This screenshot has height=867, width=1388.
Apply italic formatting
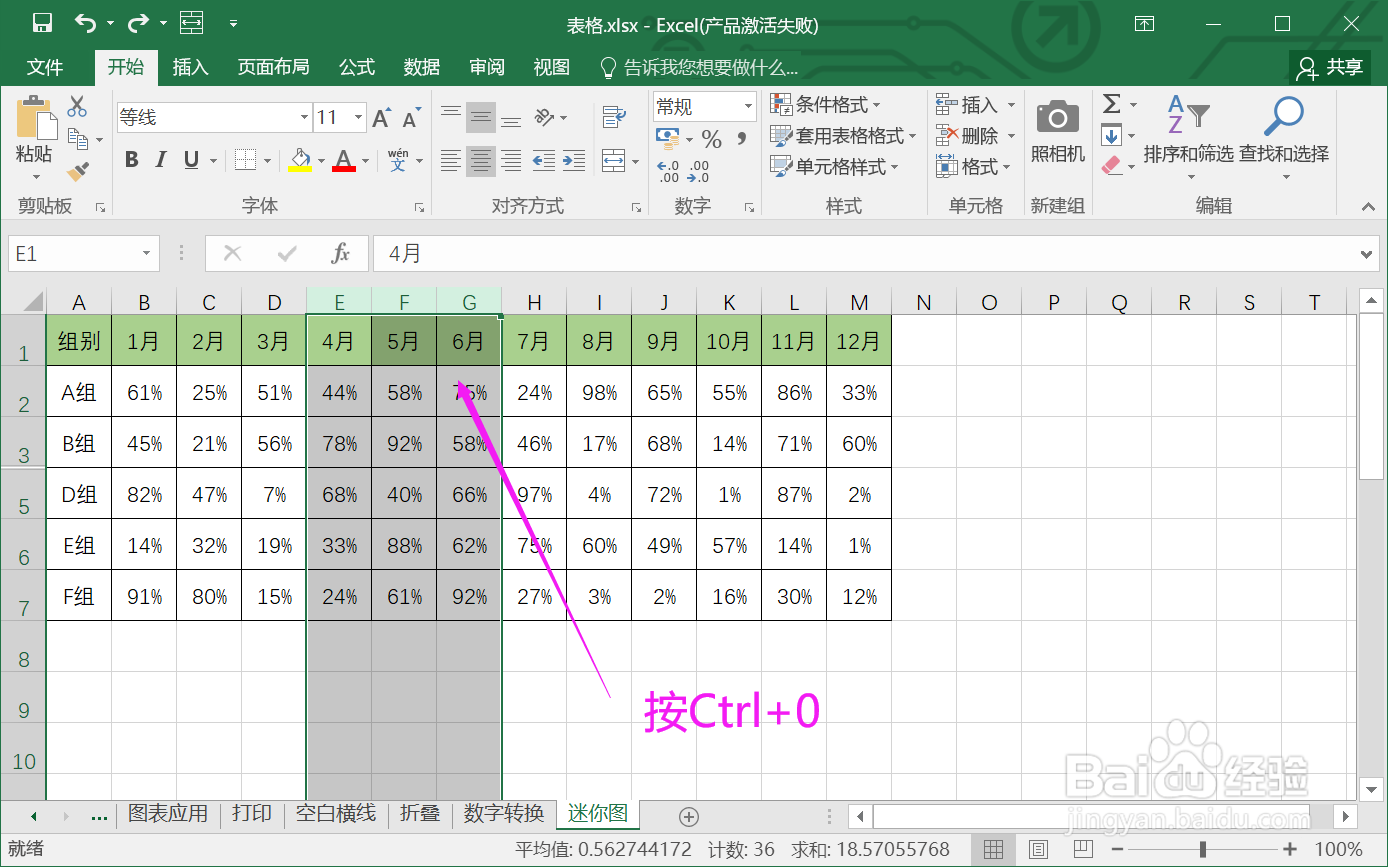click(x=160, y=159)
